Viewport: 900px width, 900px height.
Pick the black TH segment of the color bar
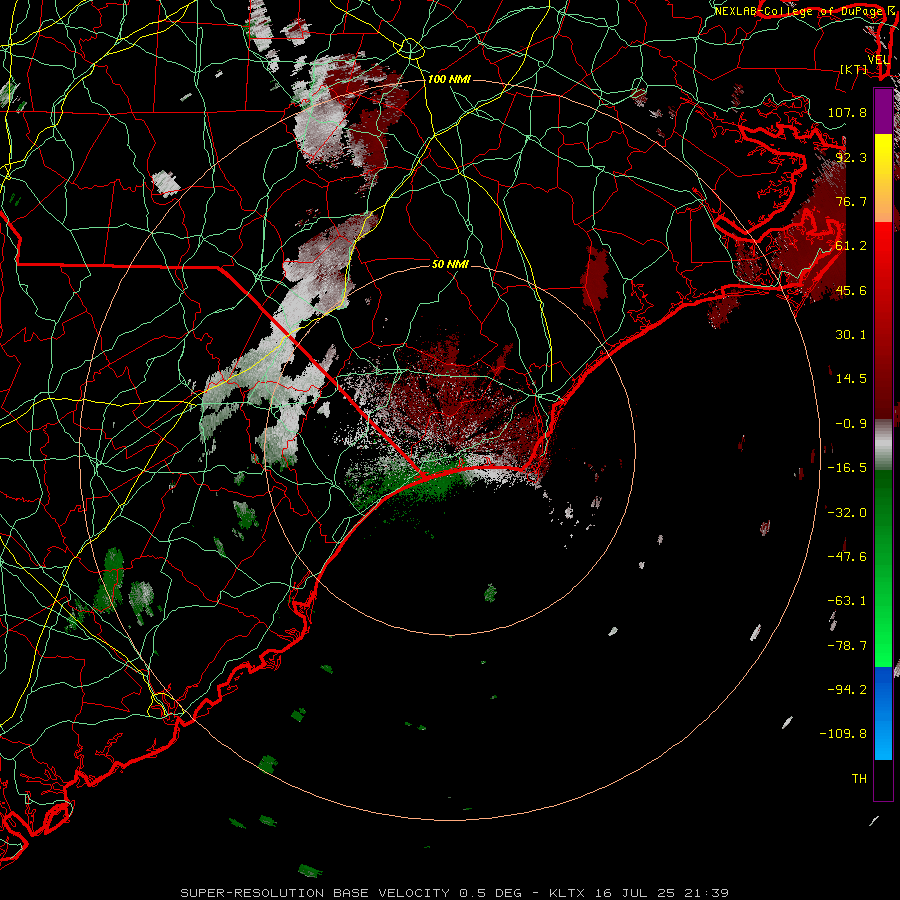tap(883, 779)
